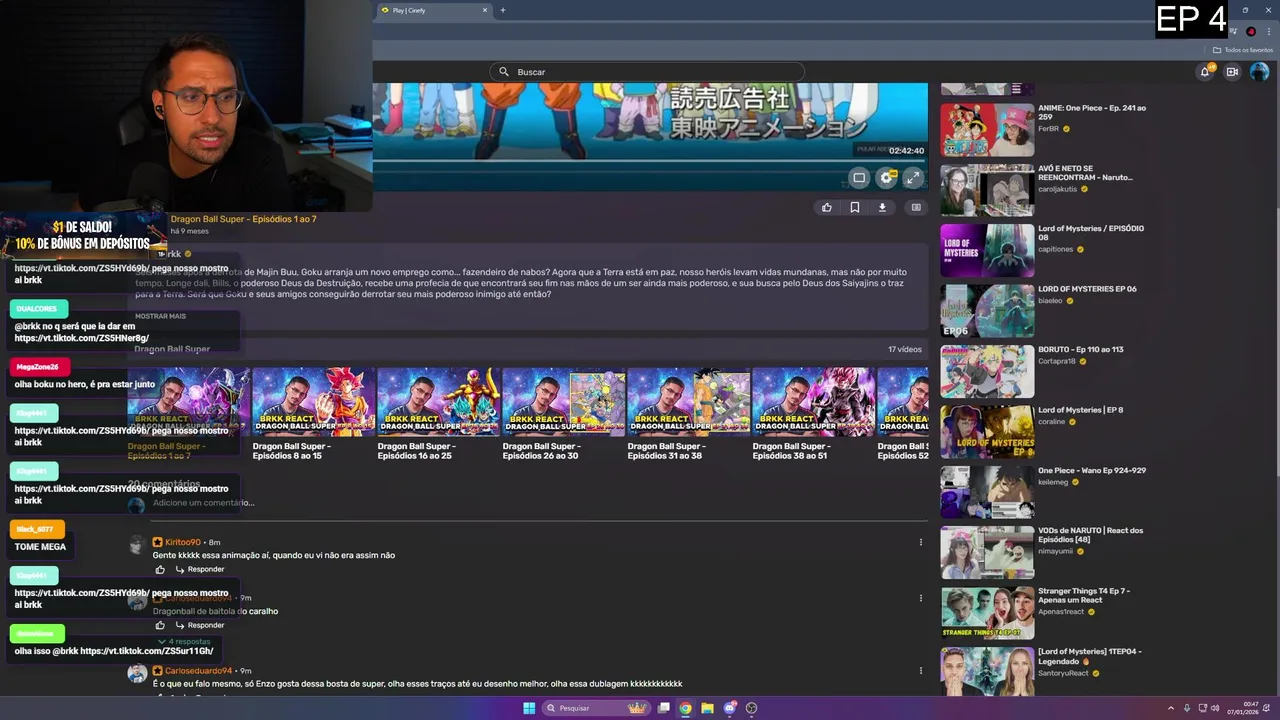Viewport: 1280px width, 720px height.
Task: Click the Windows Pesquisar taskbar search box
Action: (x=596, y=708)
